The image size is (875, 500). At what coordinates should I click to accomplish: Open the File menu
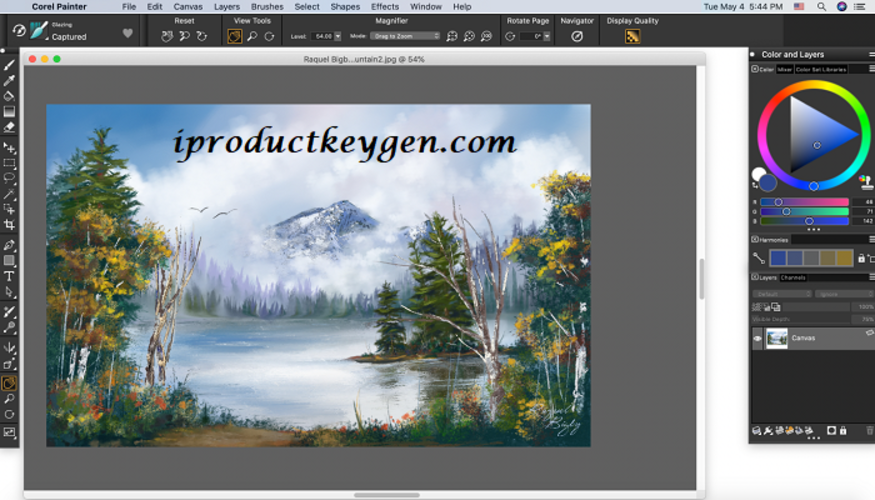click(x=129, y=7)
